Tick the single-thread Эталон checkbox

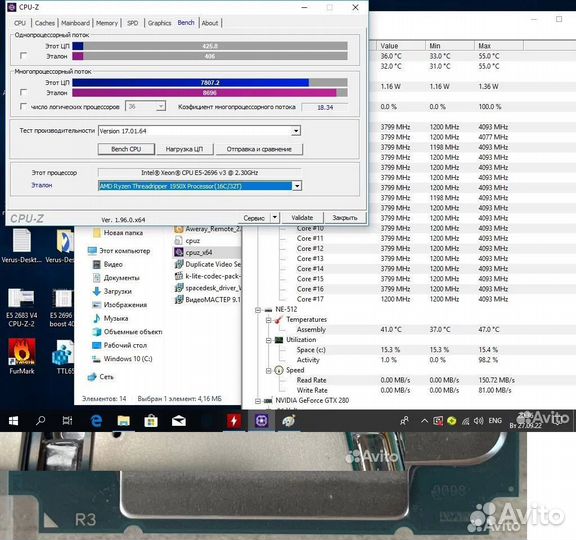(23, 55)
